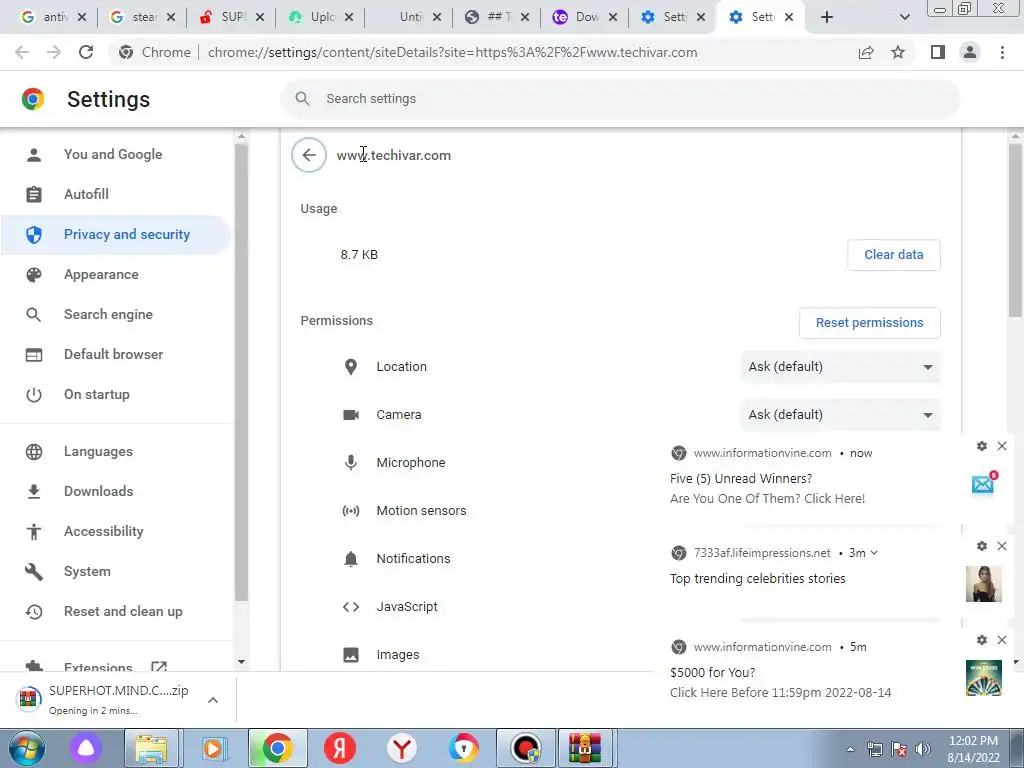This screenshot has width=1024, height=768.
Task: Click the Camera permission icon
Action: pyautogui.click(x=351, y=415)
